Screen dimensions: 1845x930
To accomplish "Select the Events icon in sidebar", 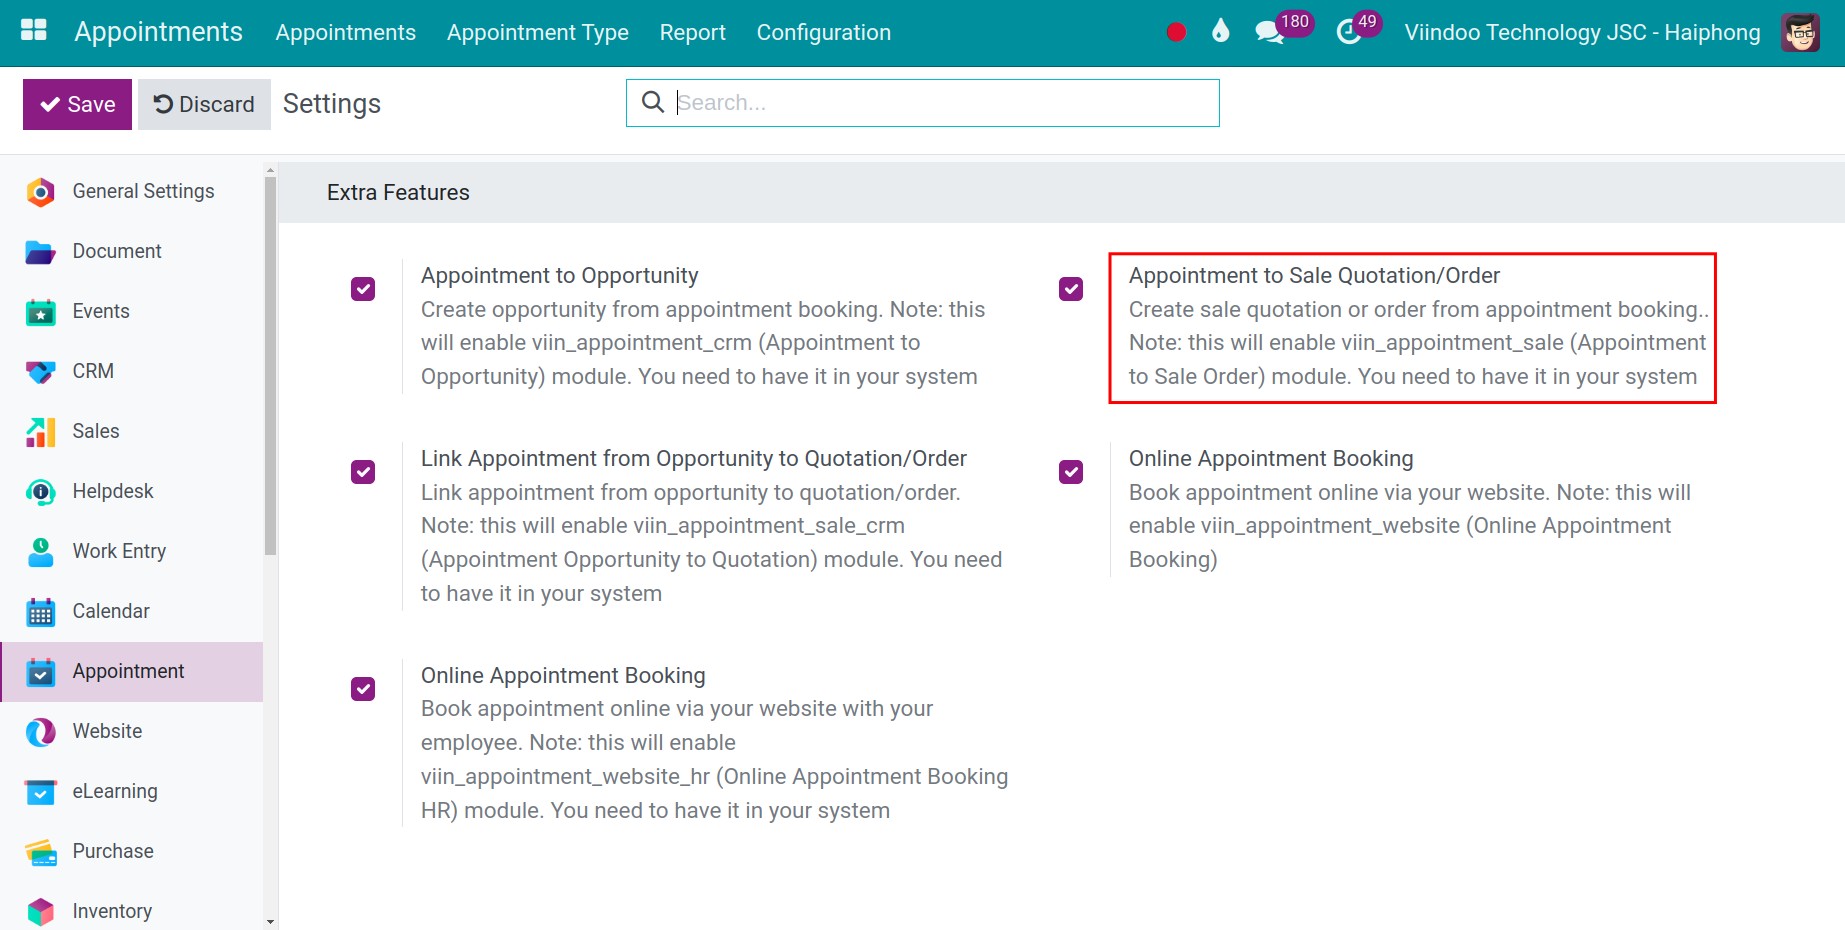I will [40, 312].
